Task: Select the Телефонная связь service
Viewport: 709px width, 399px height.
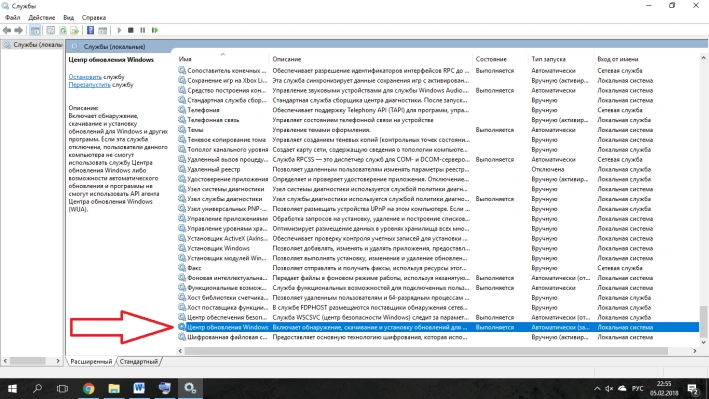Action: tap(213, 120)
